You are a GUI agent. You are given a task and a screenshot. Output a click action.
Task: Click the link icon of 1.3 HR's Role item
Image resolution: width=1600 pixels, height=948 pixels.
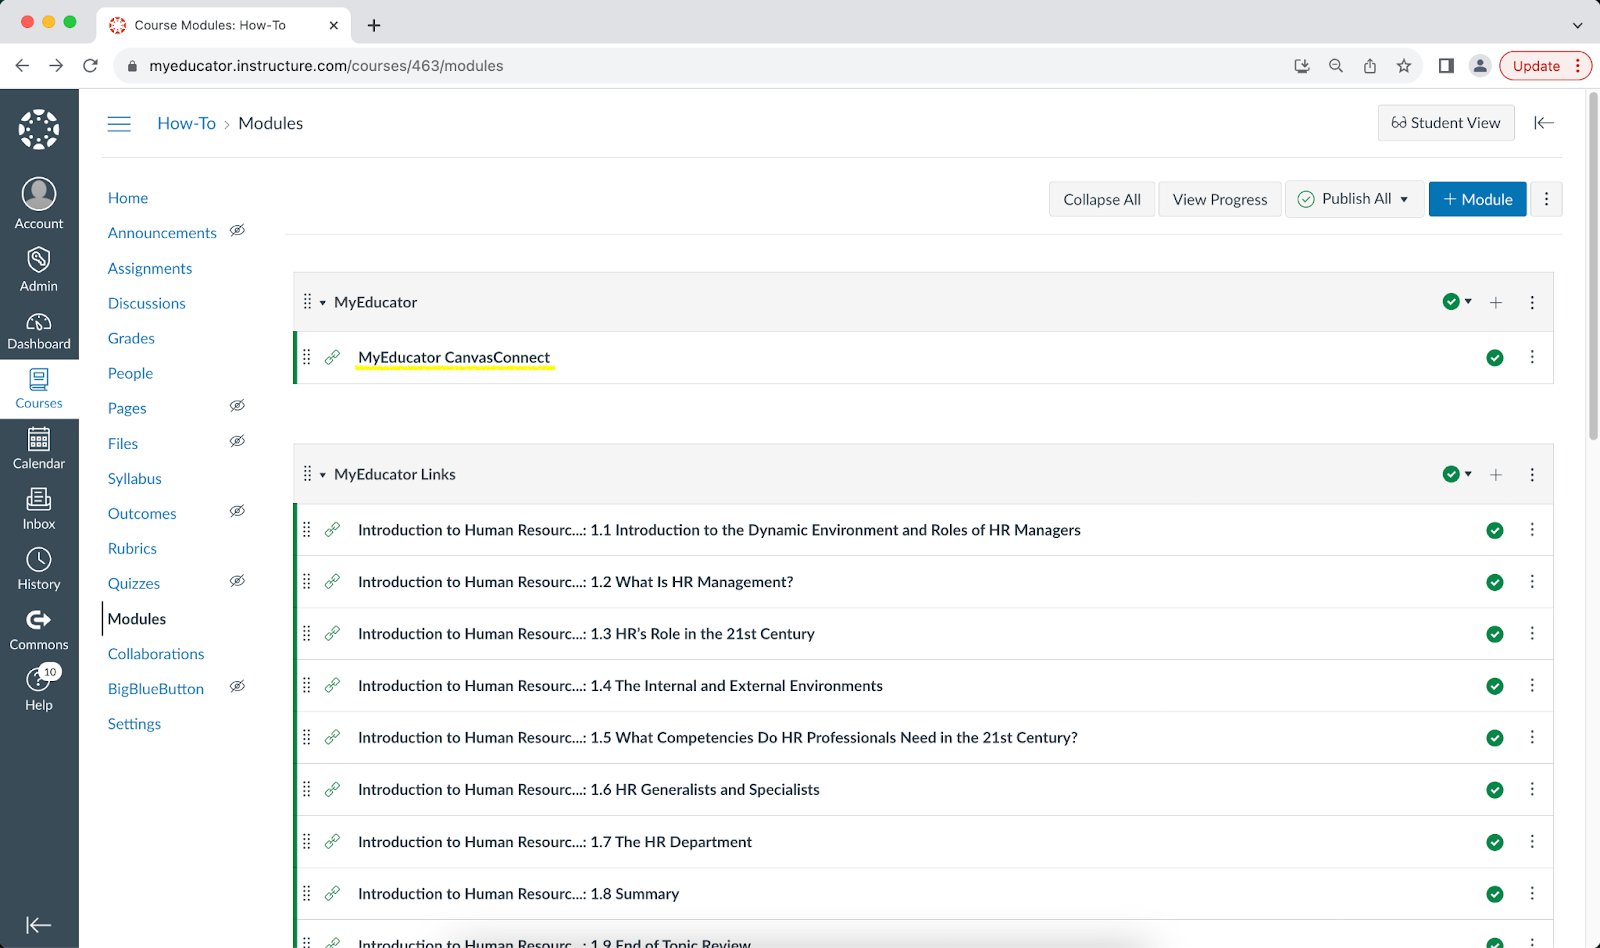333,634
